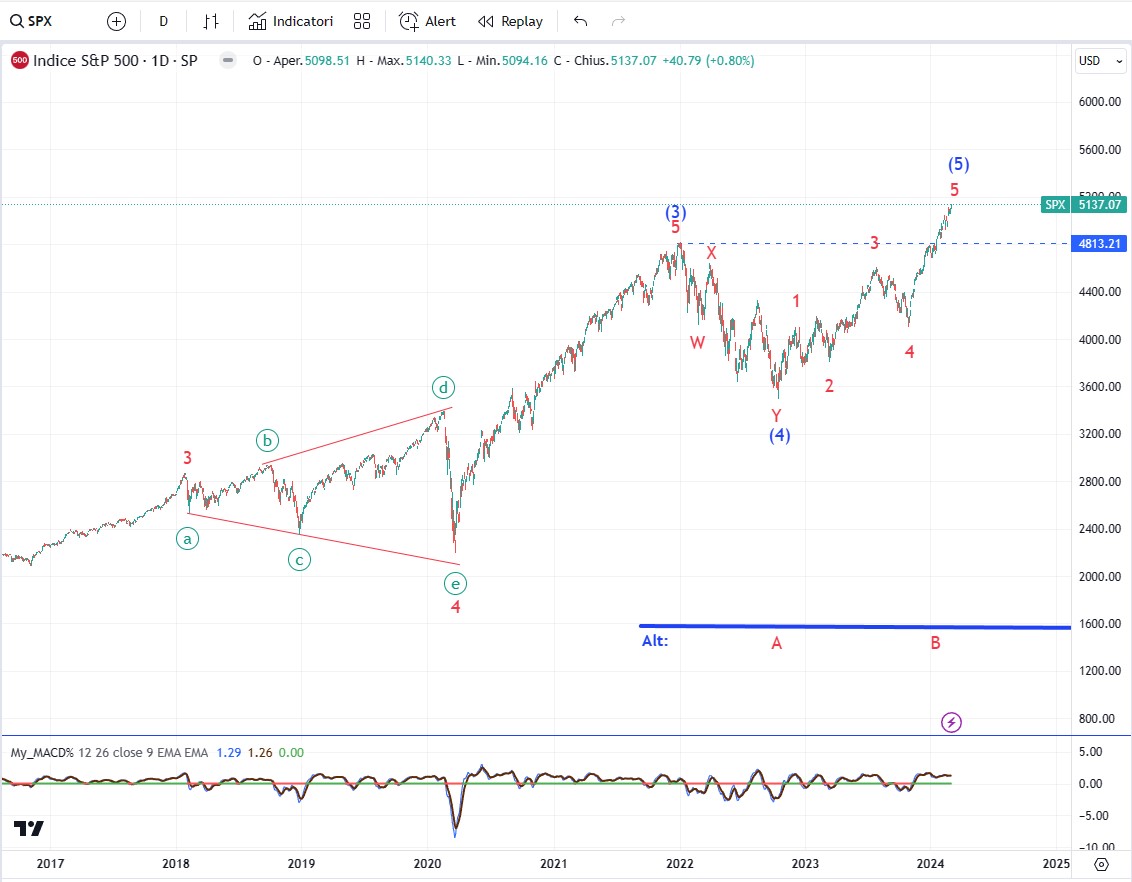Click the purple lightning event marker
The image size is (1132, 882).
click(952, 722)
